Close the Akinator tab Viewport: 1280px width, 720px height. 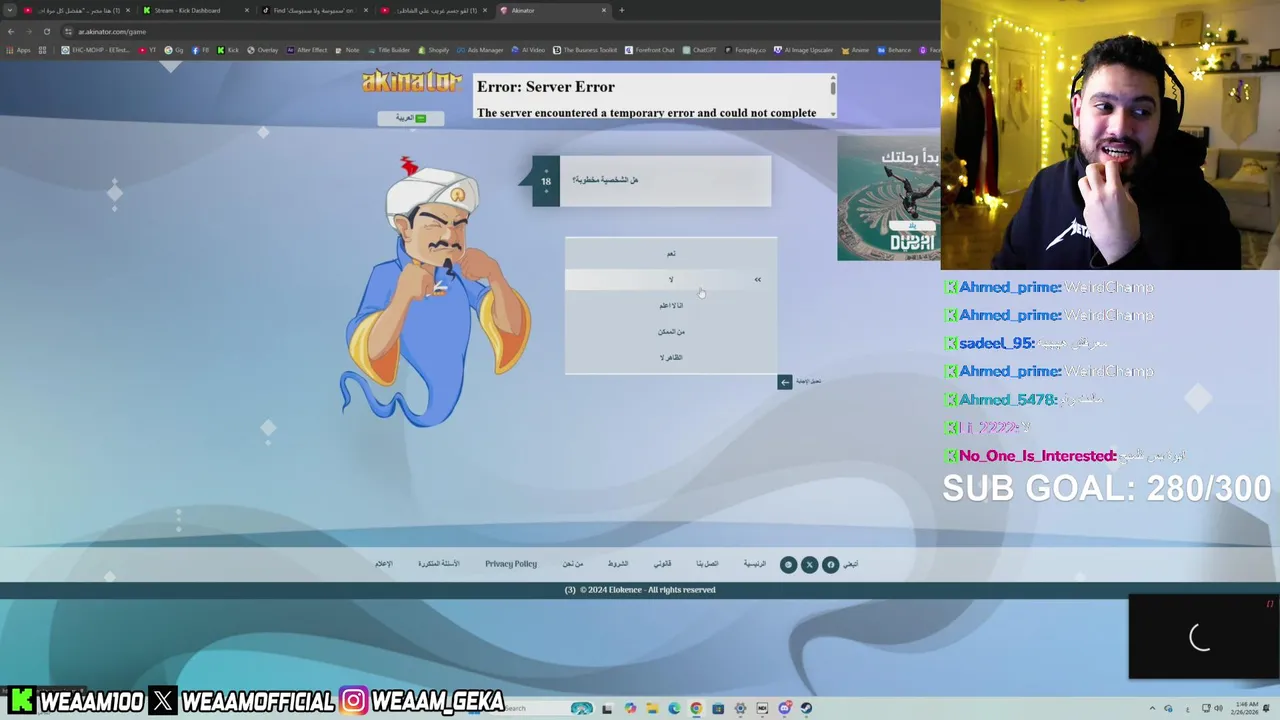point(604,10)
